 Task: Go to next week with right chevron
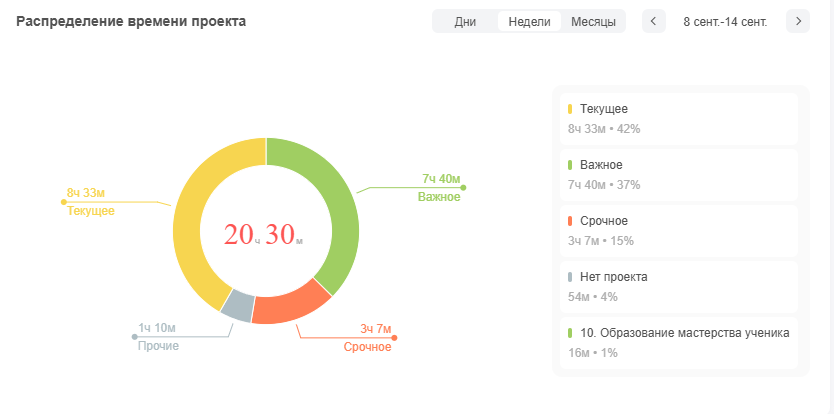[798, 21]
